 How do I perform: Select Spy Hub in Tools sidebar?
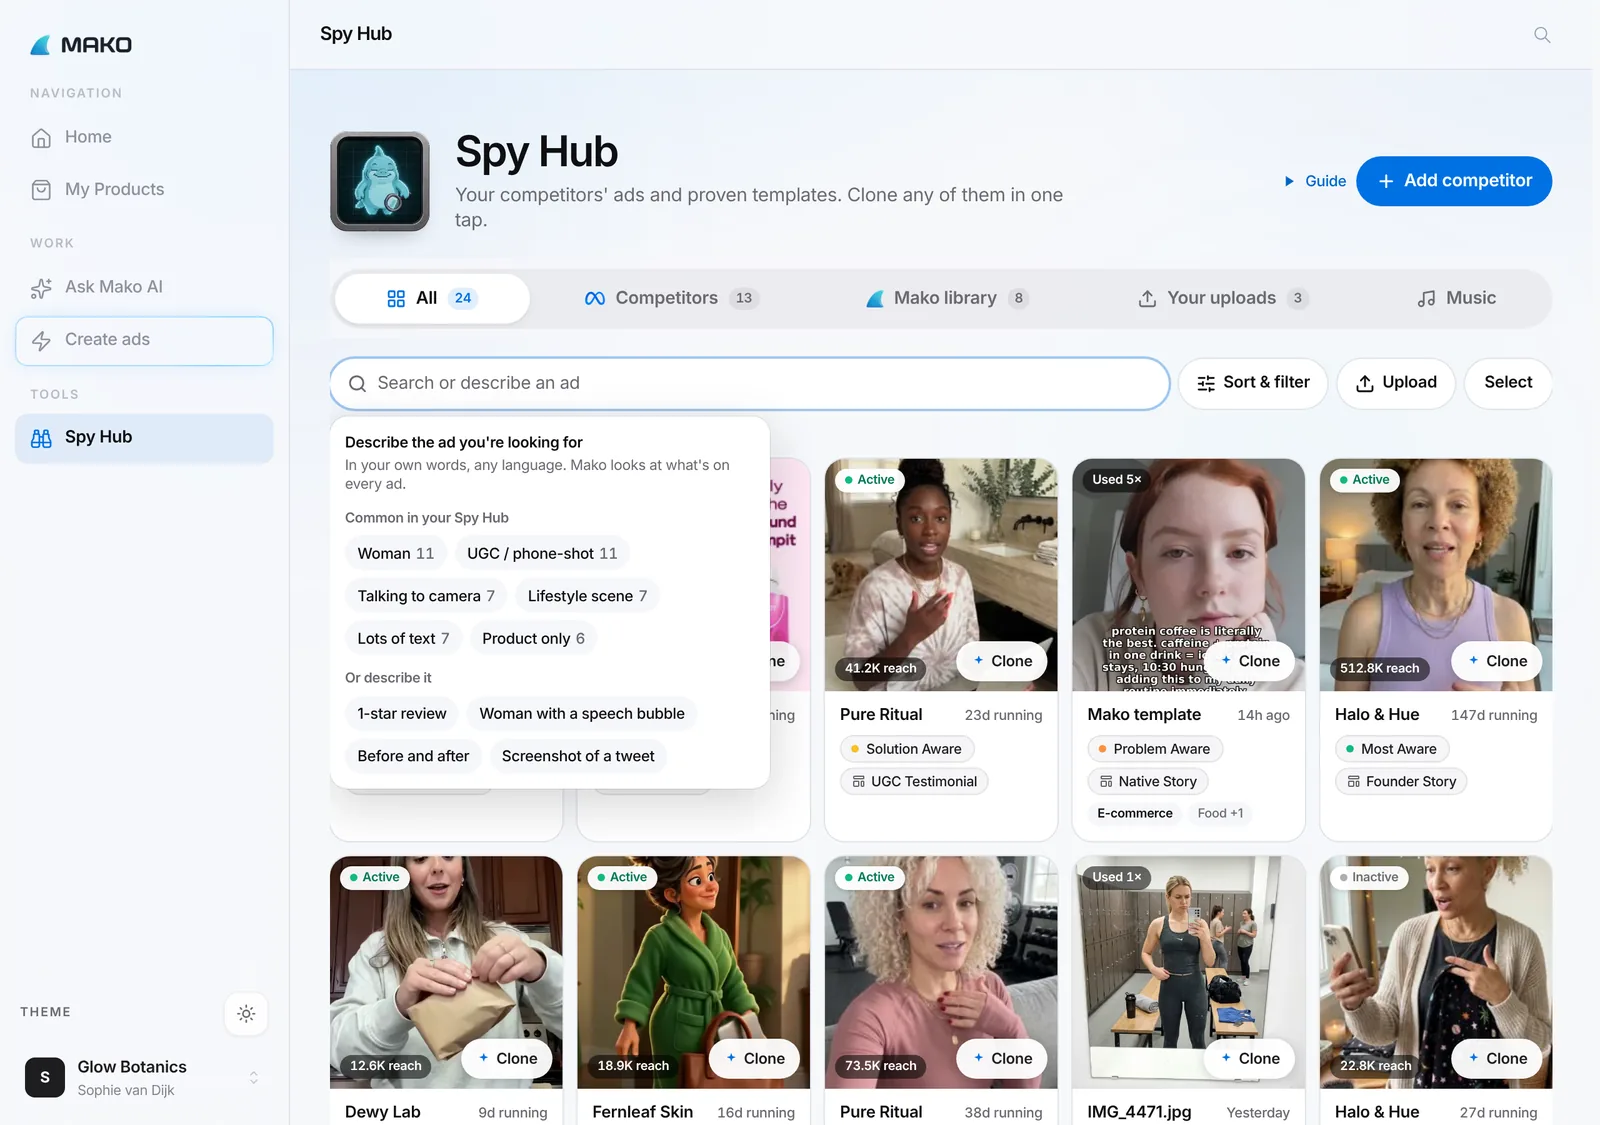tap(144, 437)
